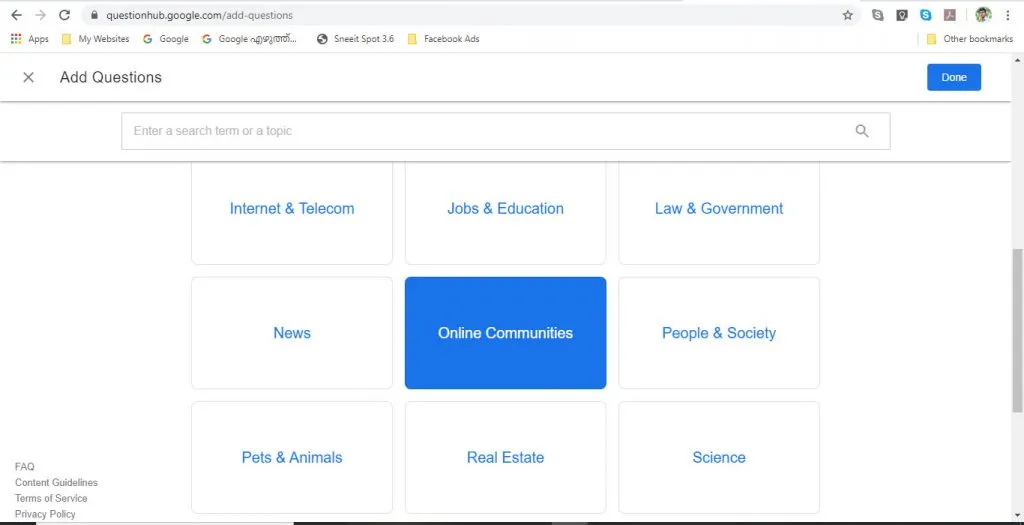Reload the page with the refresh icon
This screenshot has height=525, width=1024.
point(64,15)
